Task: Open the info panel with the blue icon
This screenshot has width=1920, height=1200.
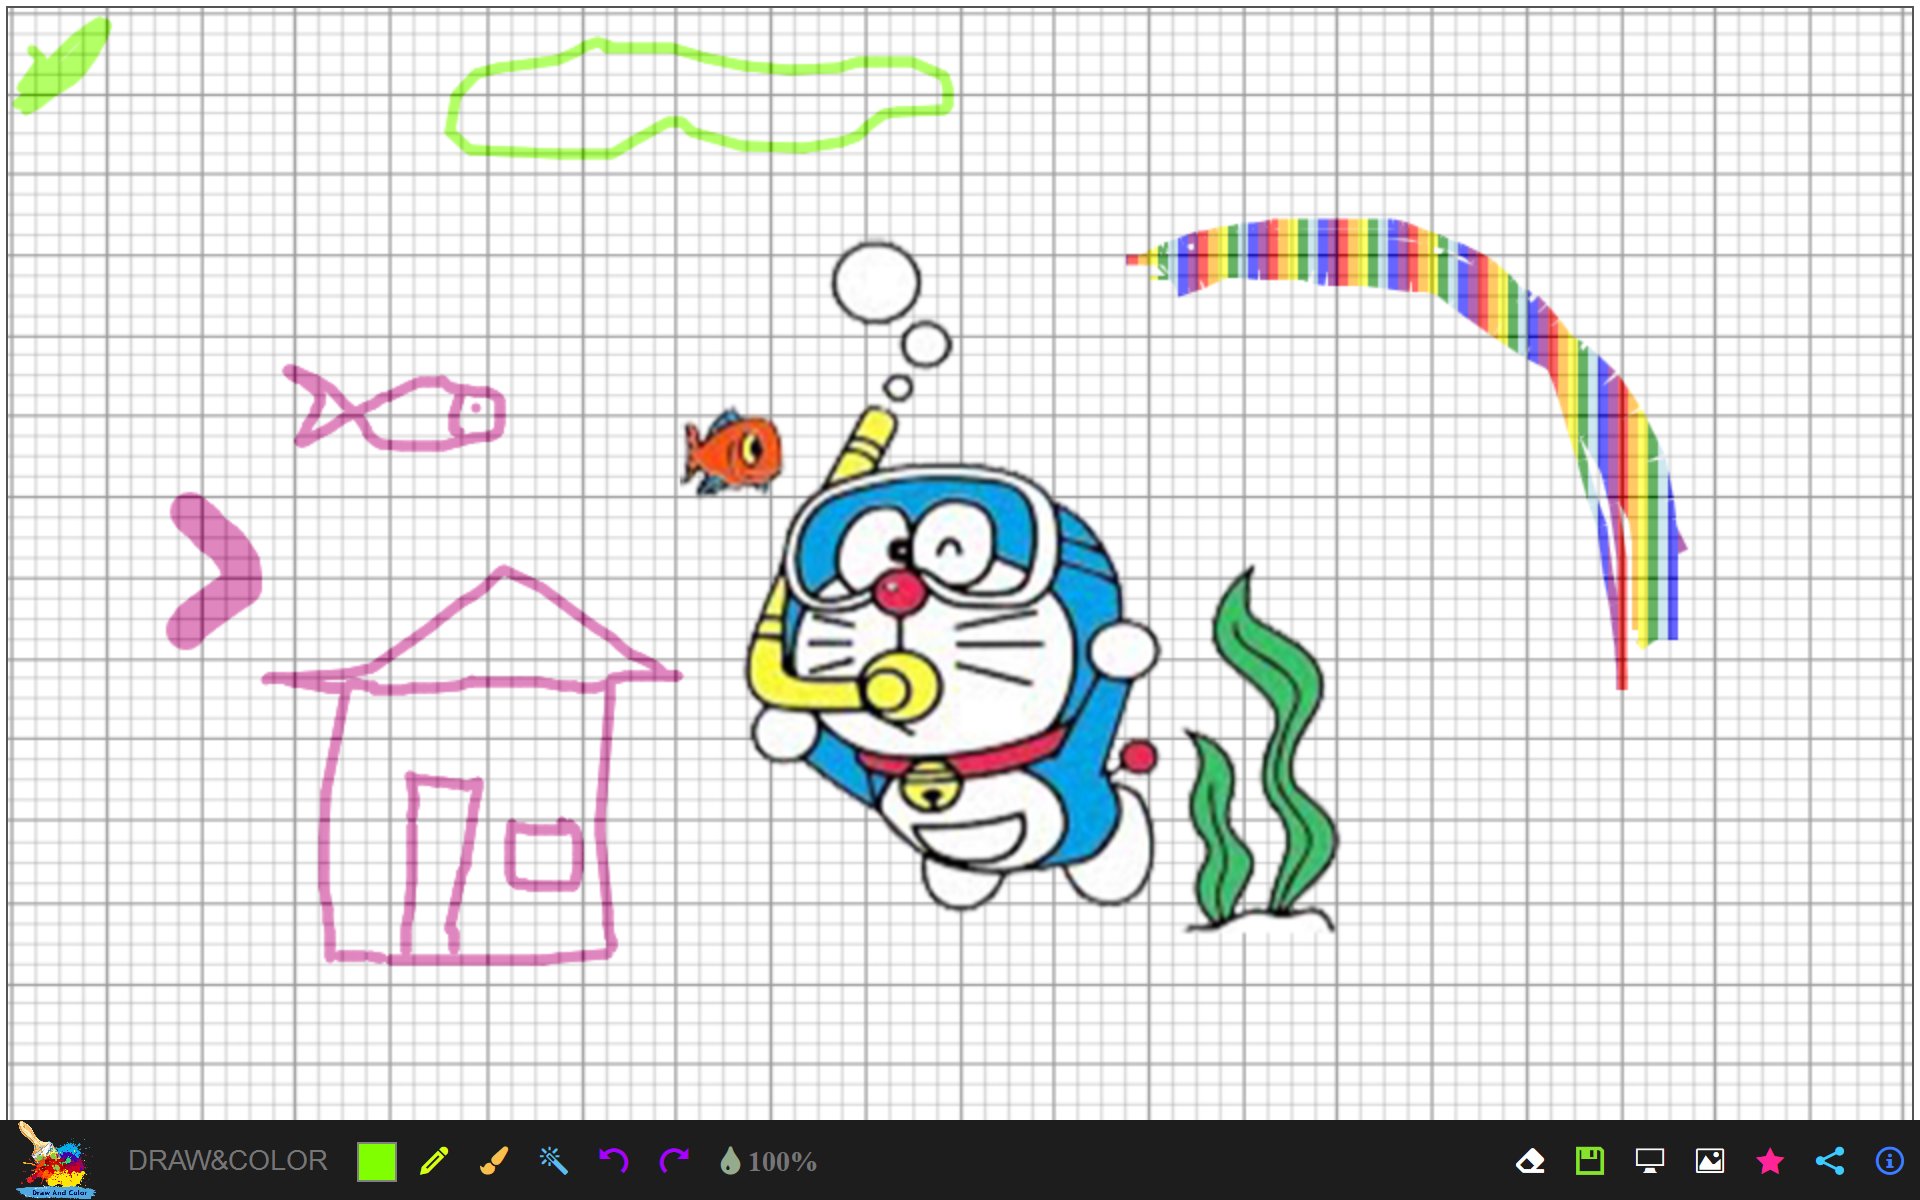Action: click(1888, 1161)
